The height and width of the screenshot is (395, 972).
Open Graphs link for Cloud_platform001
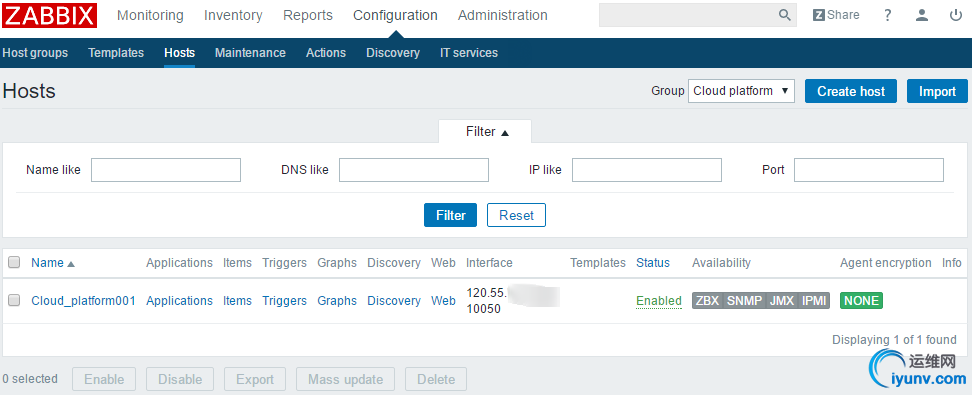(337, 301)
